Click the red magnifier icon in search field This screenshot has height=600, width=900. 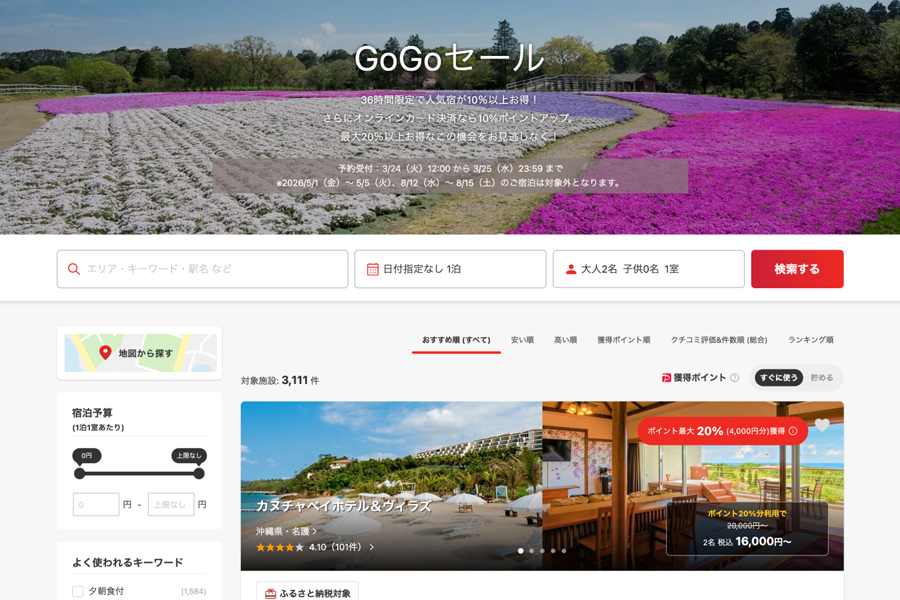(74, 269)
